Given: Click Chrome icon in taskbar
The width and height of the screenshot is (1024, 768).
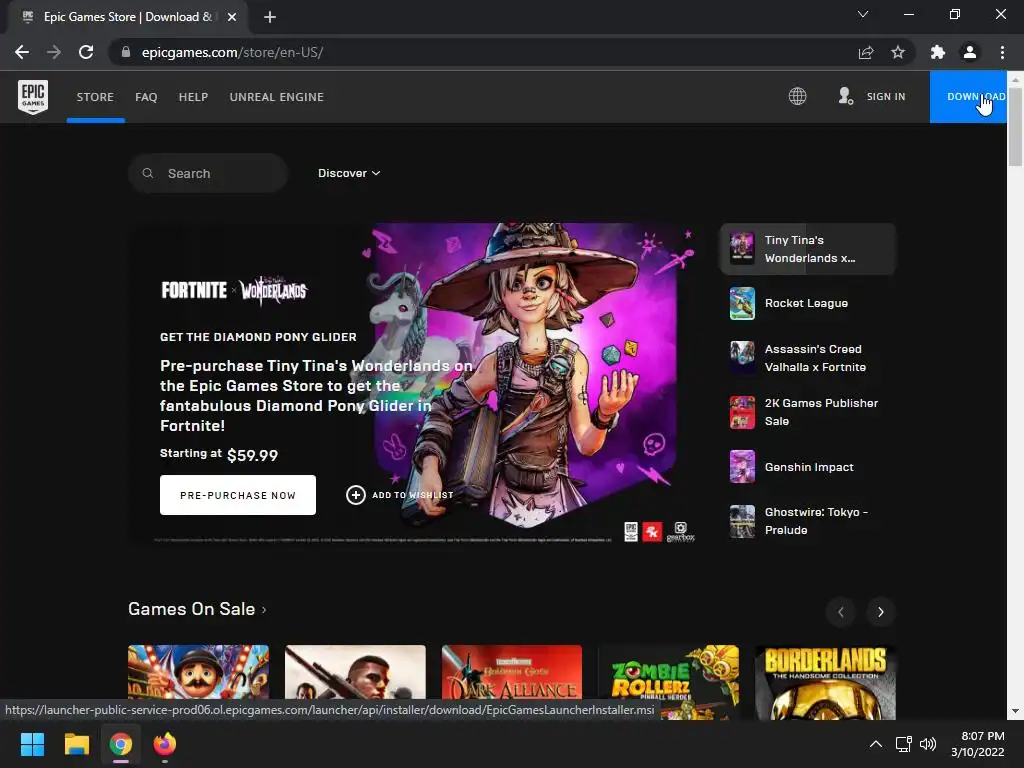Looking at the screenshot, I should [x=121, y=744].
